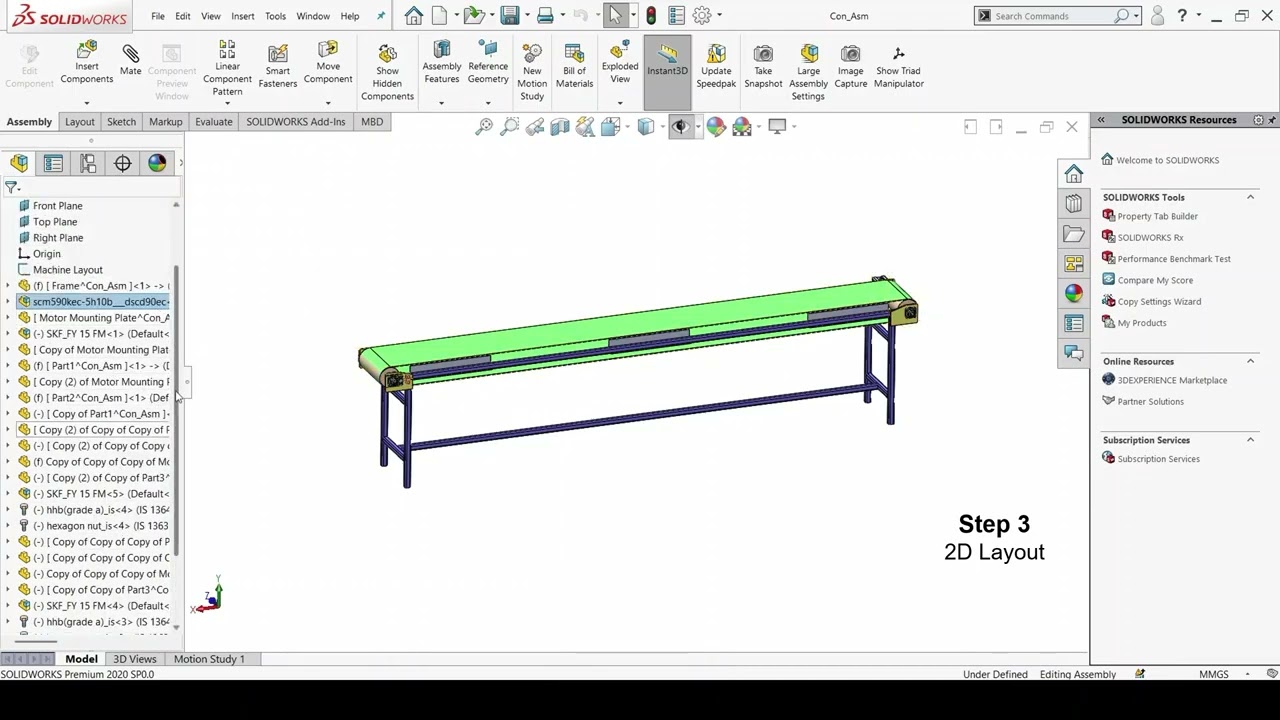
Task: Click the Search Commands field
Action: click(1052, 16)
